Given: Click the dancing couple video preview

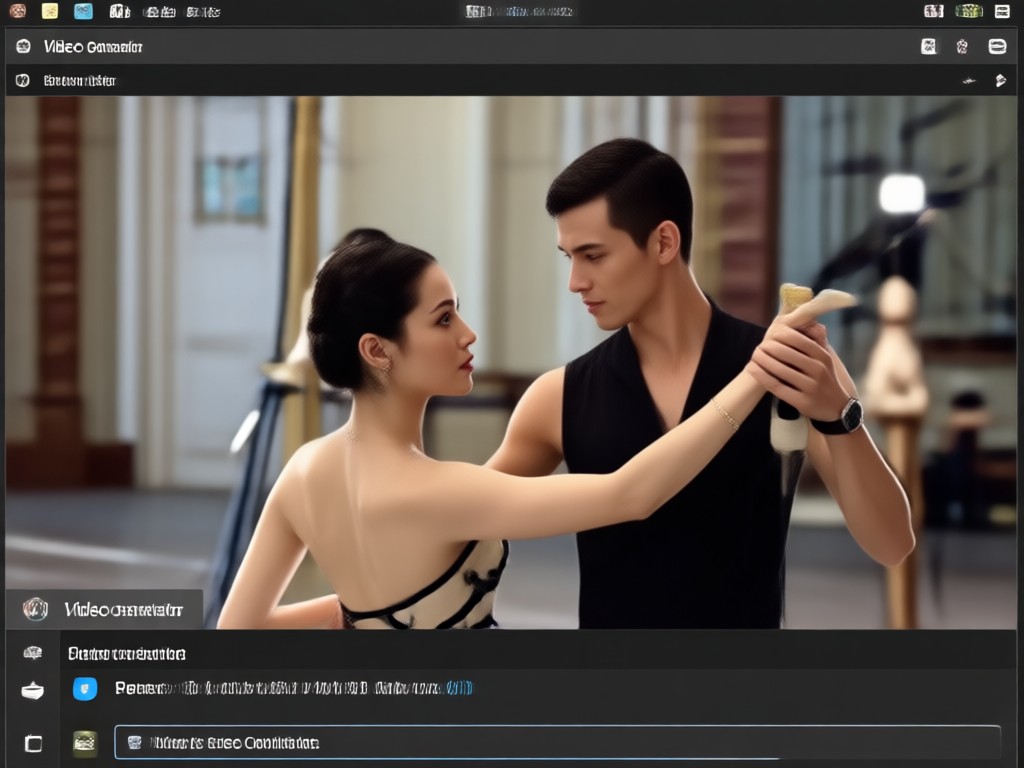Looking at the screenshot, I should tap(511, 362).
